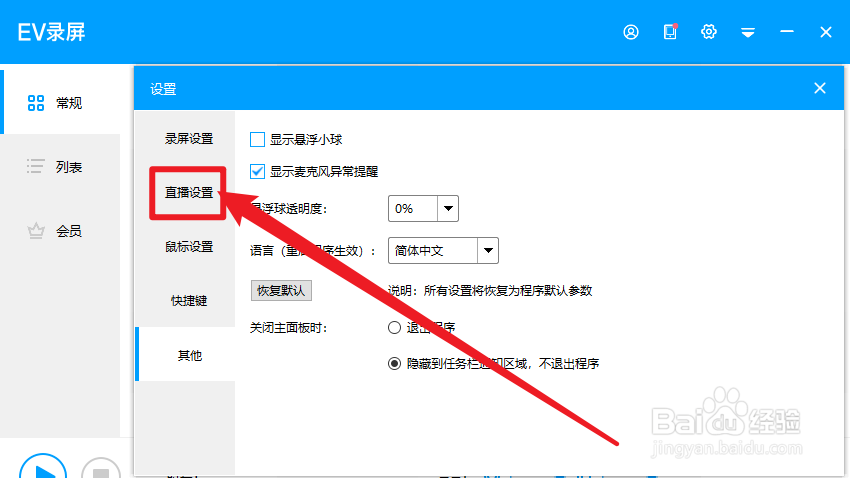Stop recording with the stop button
Screen dimensions: 850x478
101,468
